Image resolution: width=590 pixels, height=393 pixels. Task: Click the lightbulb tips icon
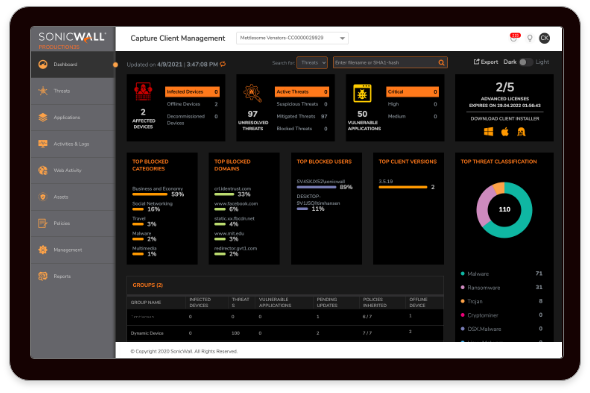click(530, 38)
